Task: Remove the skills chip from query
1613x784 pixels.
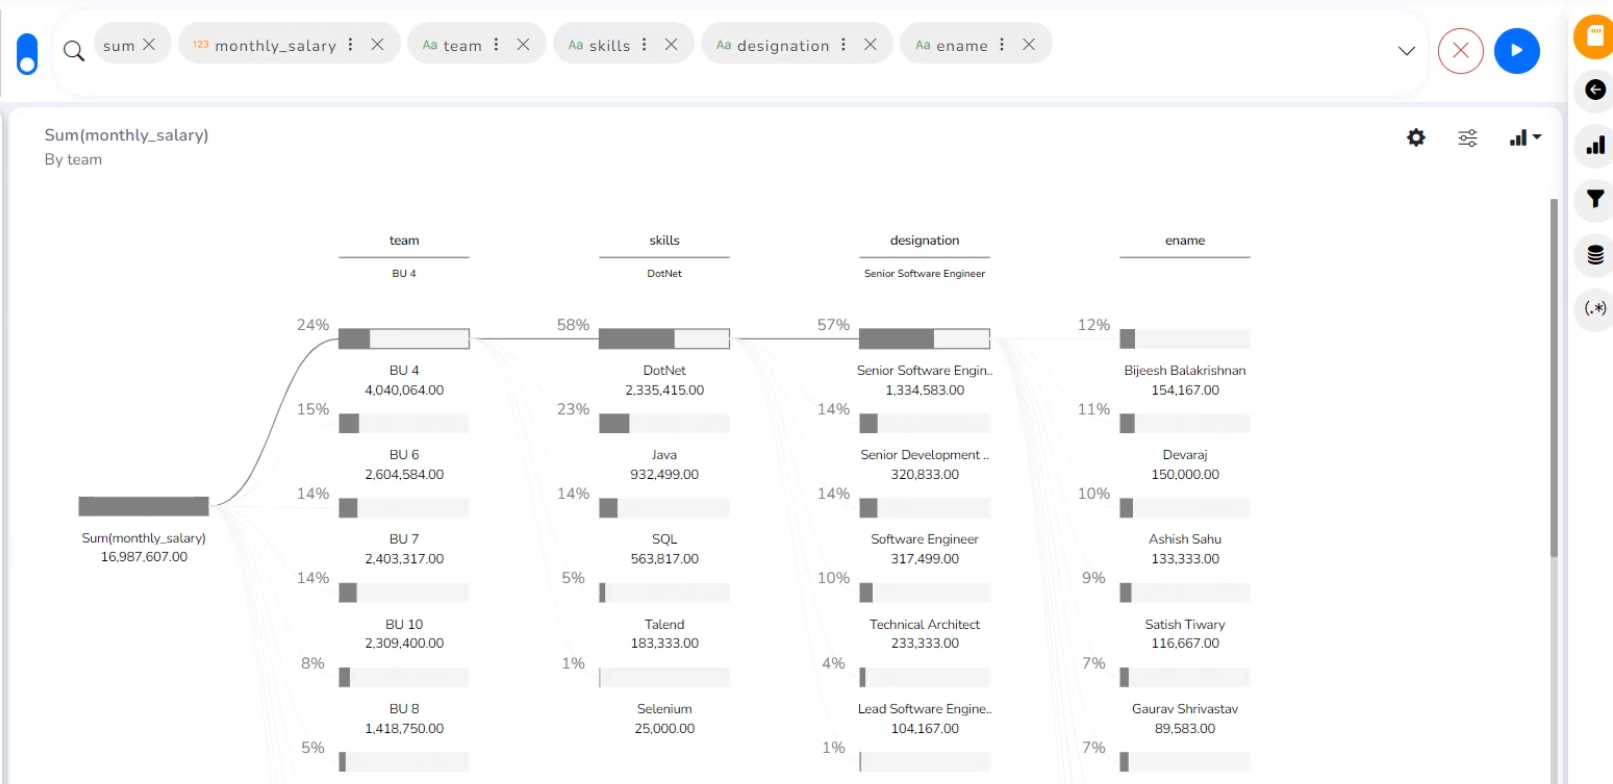Action: [671, 45]
